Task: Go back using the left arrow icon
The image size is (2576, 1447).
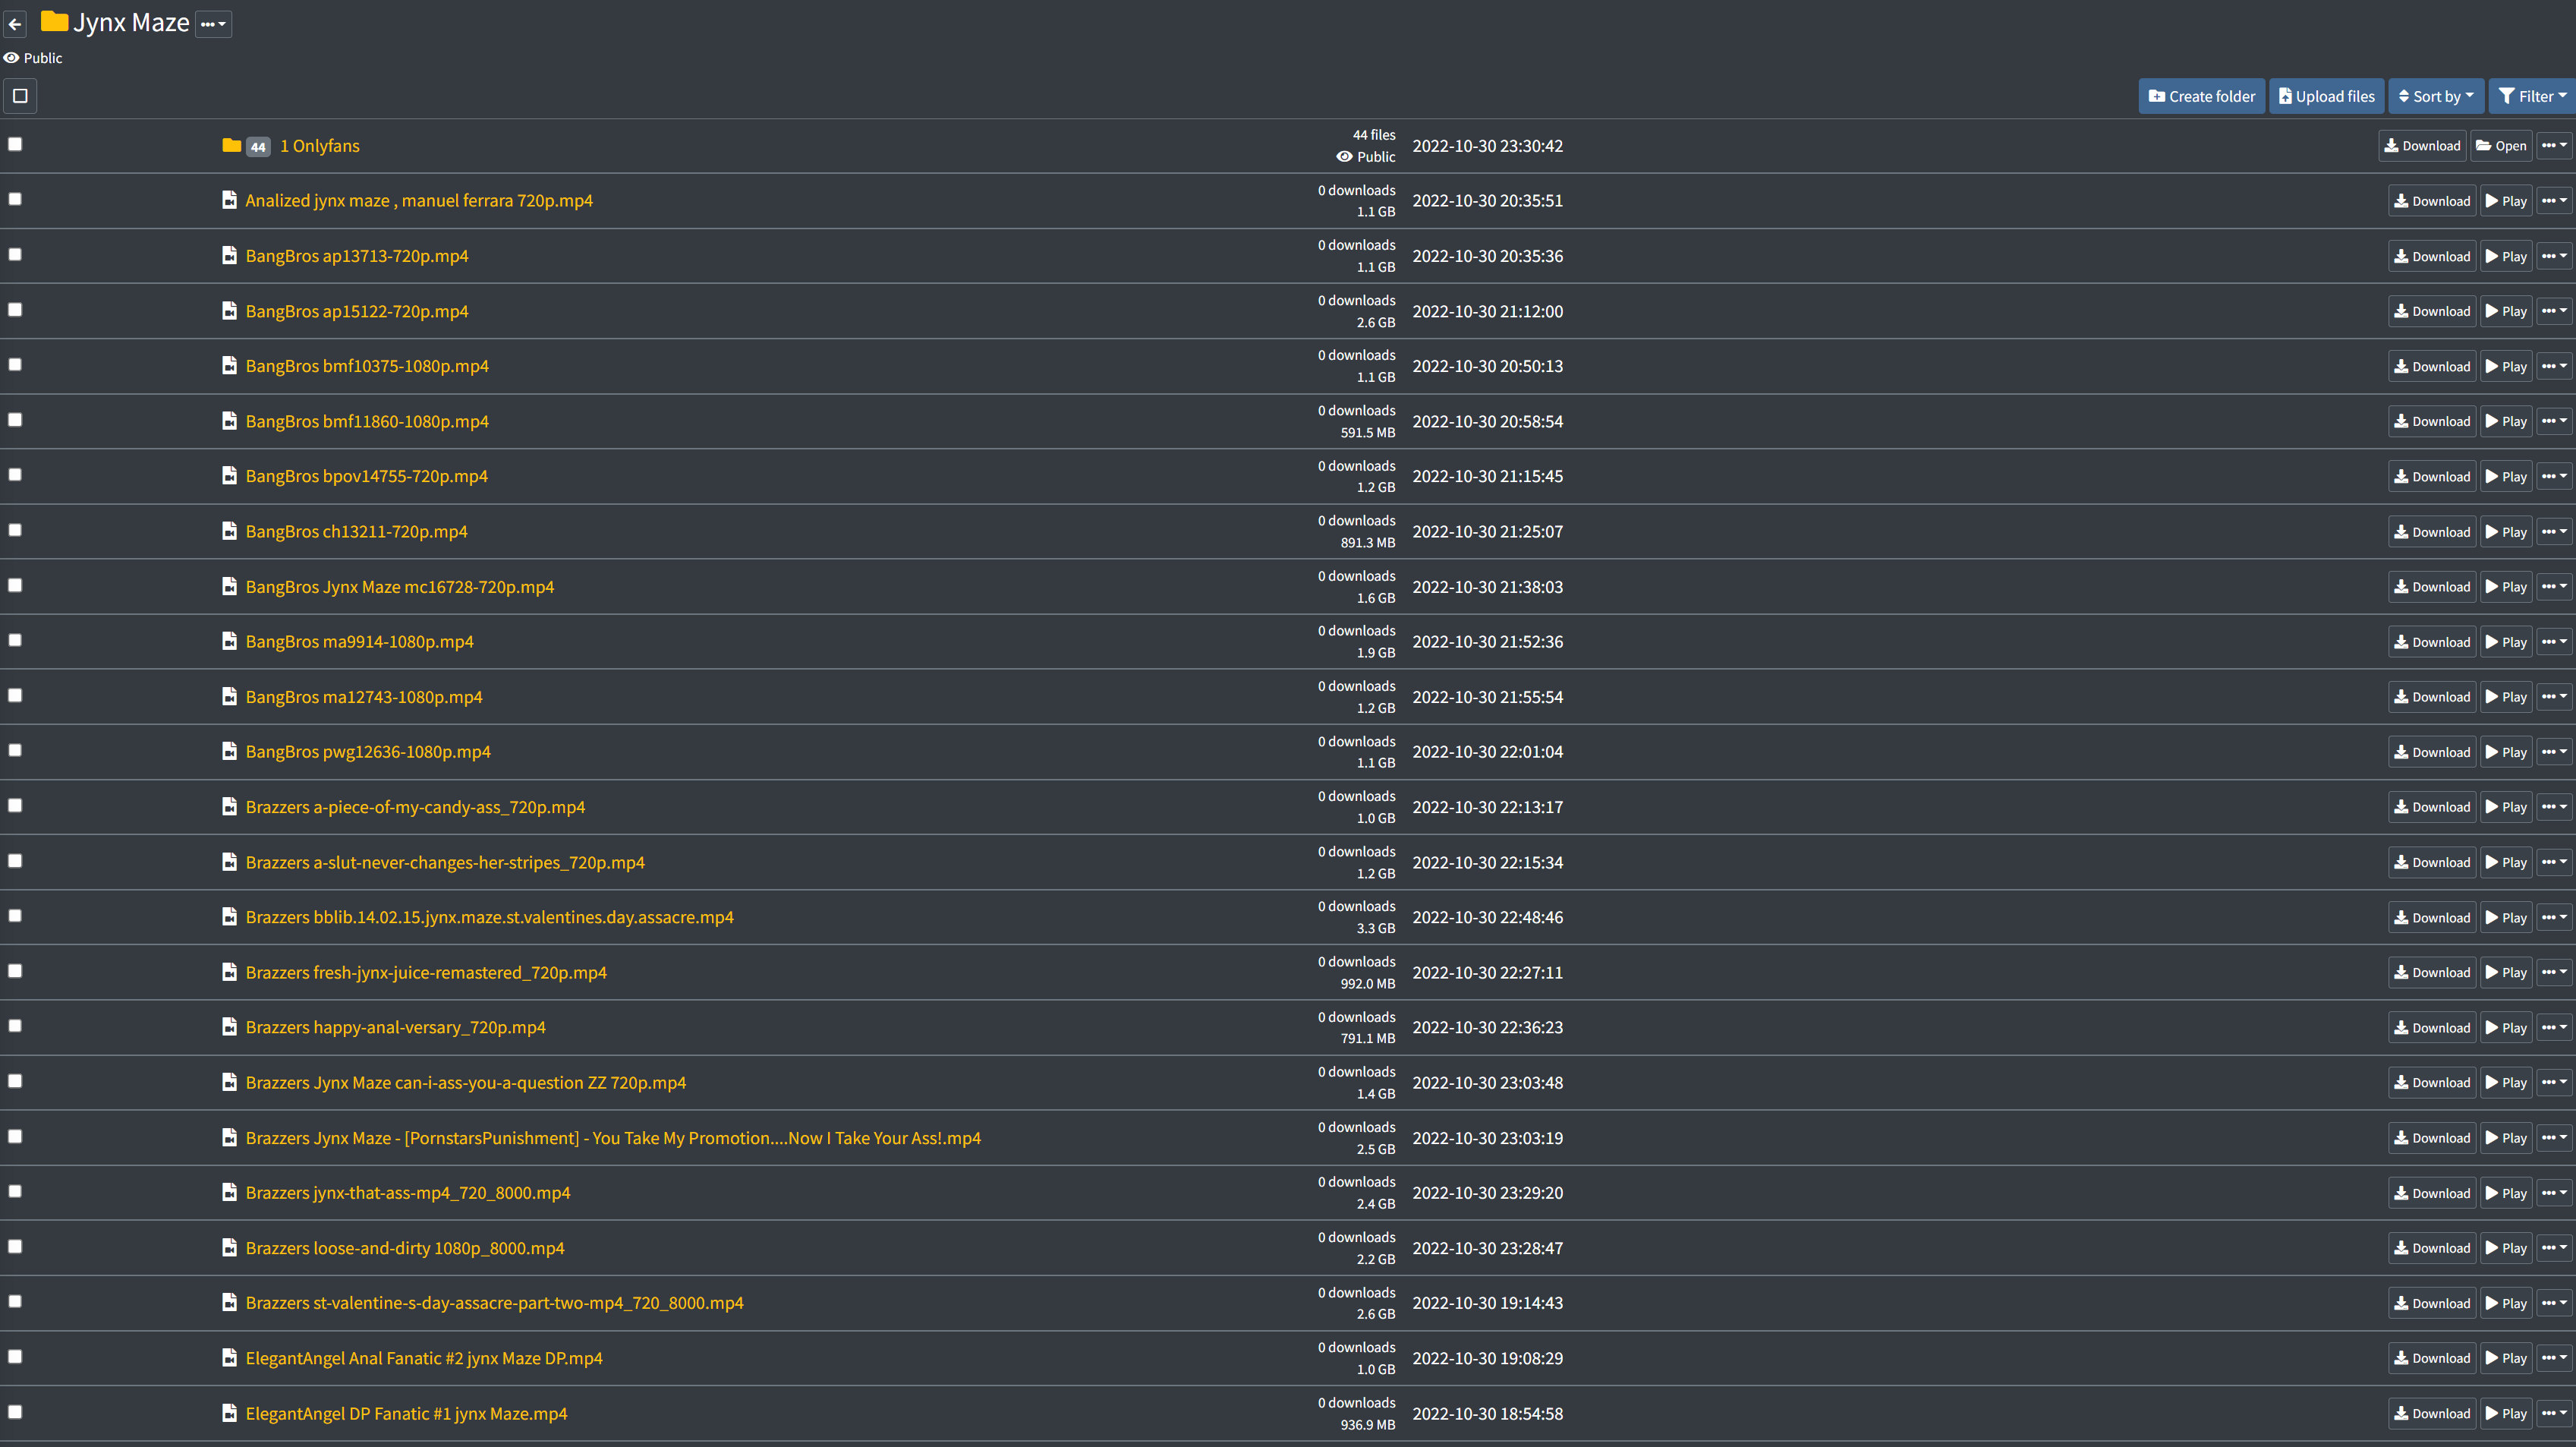Action: (15, 24)
